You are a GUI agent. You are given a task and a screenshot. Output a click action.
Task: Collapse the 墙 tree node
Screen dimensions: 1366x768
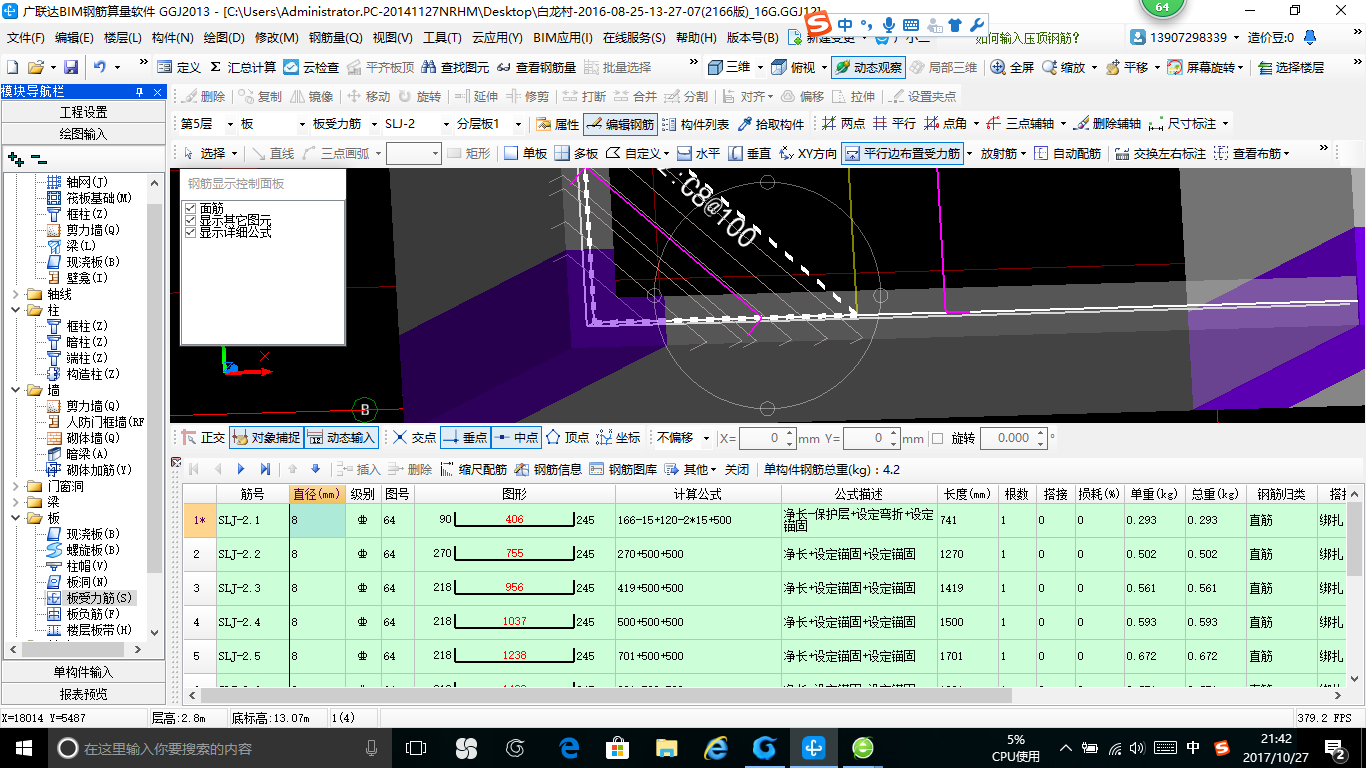pyautogui.click(x=15, y=390)
